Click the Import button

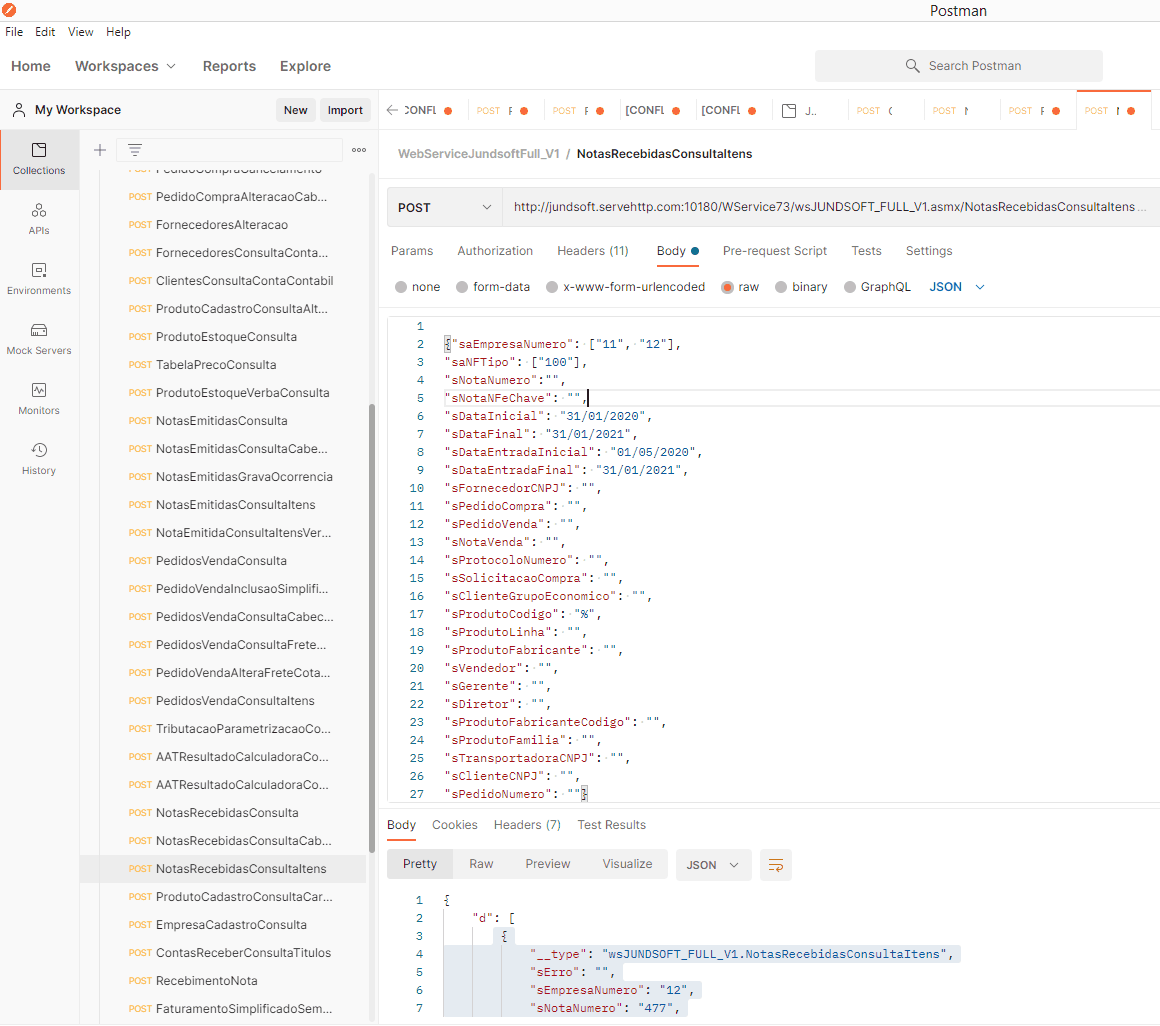click(345, 110)
